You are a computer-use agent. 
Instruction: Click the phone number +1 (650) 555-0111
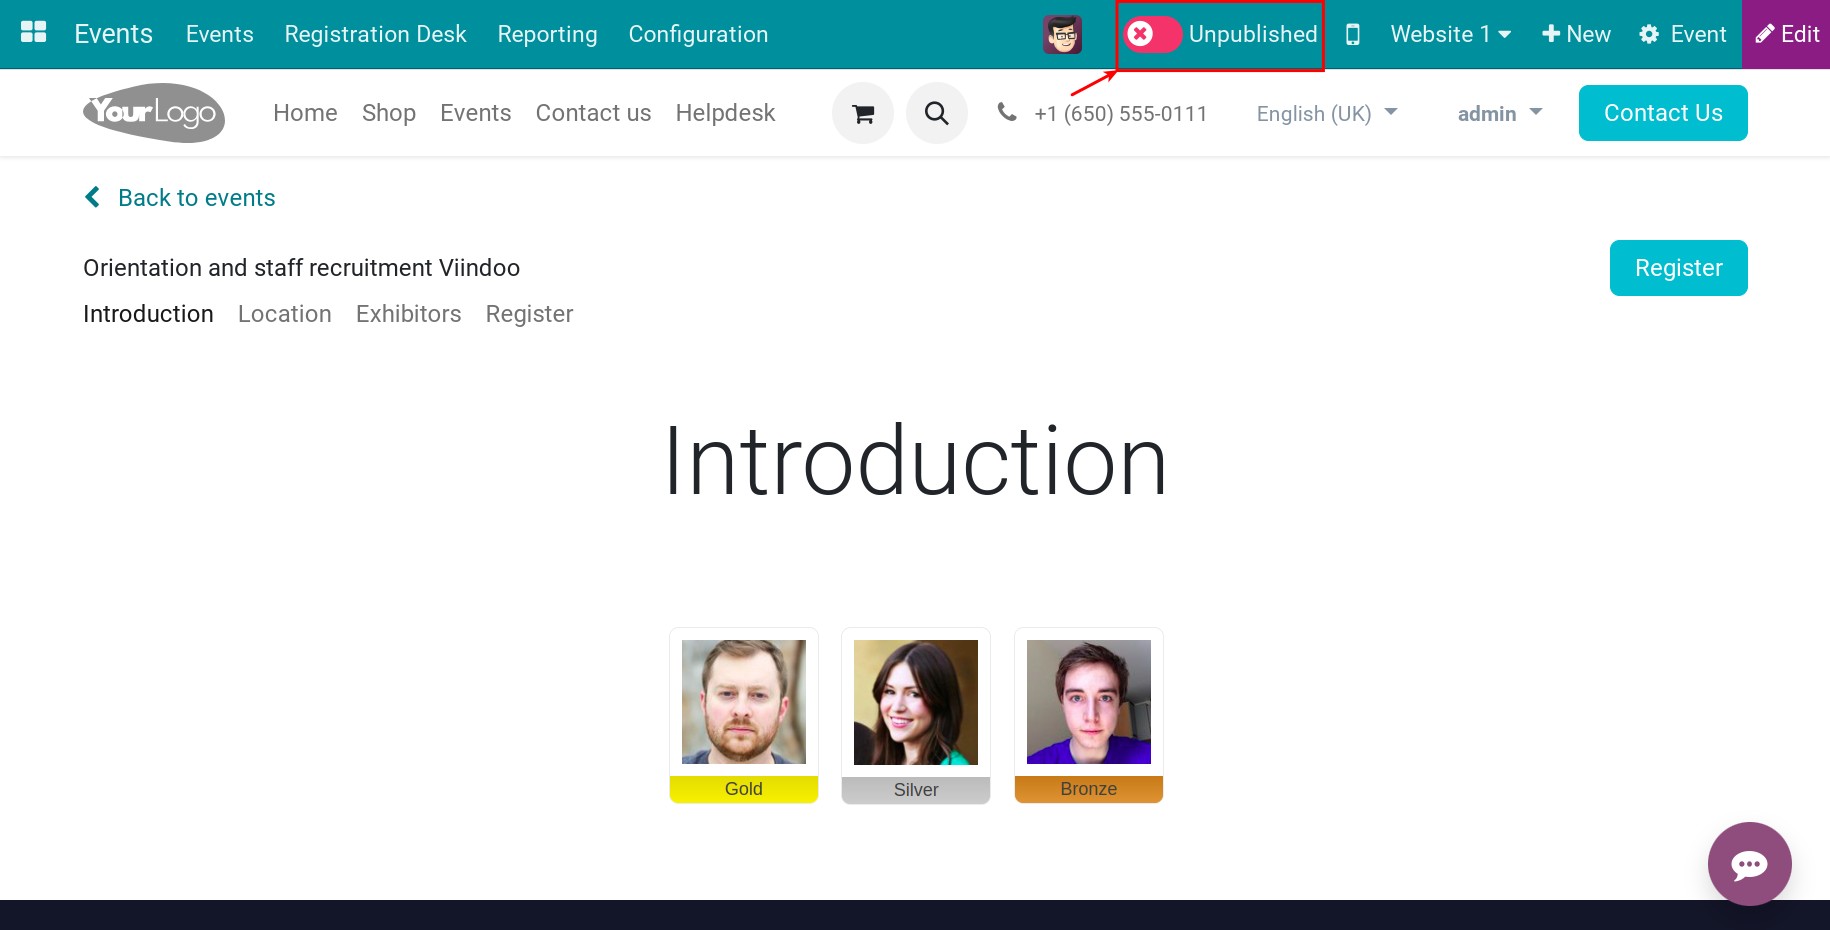pos(1120,114)
